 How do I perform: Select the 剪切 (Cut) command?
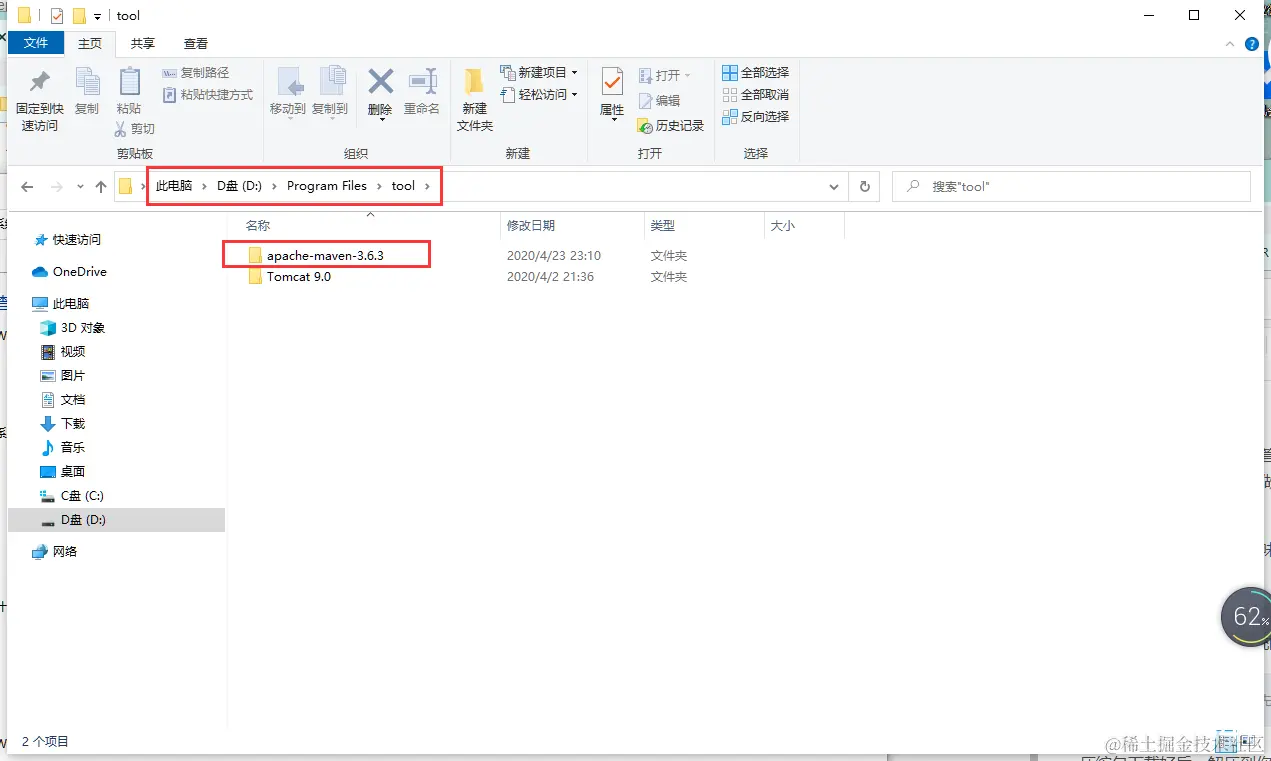click(135, 128)
